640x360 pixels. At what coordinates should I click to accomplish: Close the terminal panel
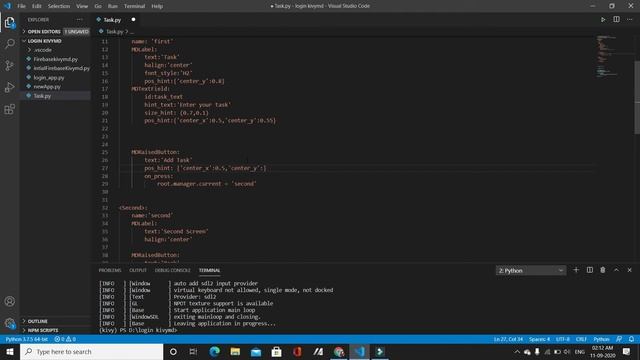click(x=629, y=270)
